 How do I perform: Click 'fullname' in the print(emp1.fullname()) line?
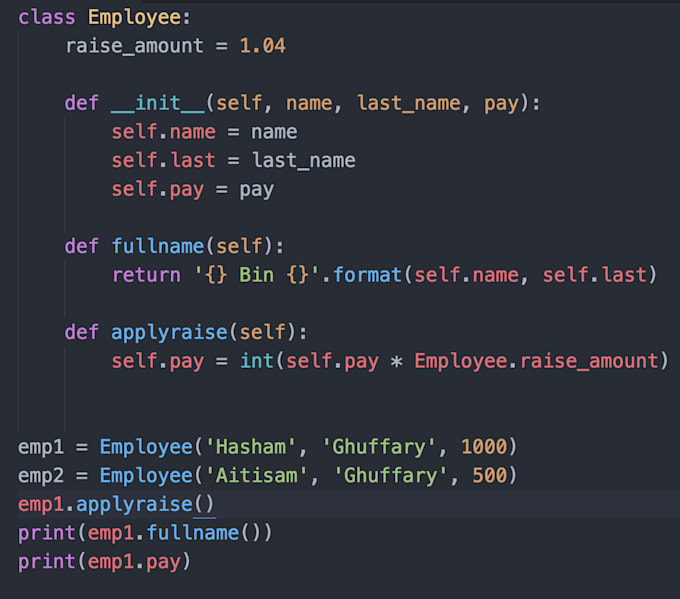coord(193,533)
